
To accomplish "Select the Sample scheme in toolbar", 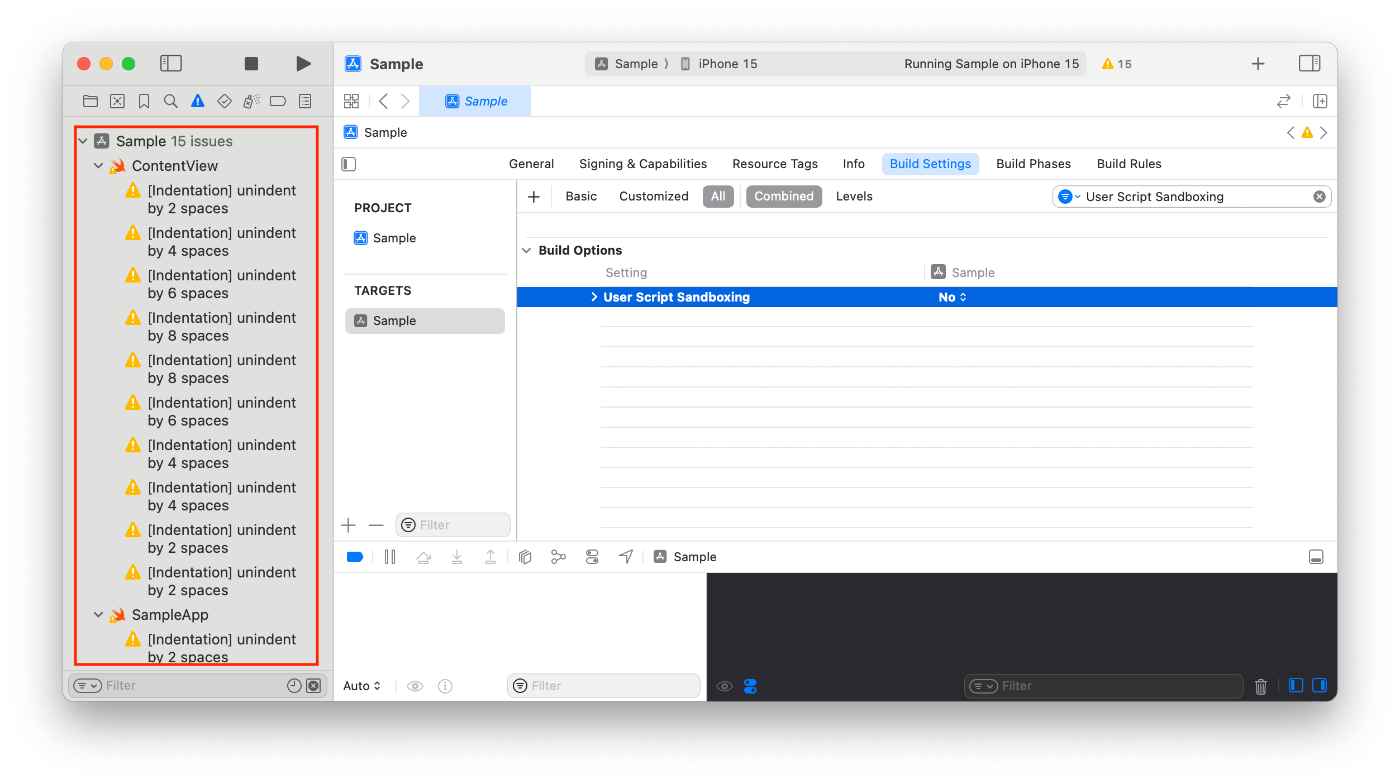I will (627, 64).
